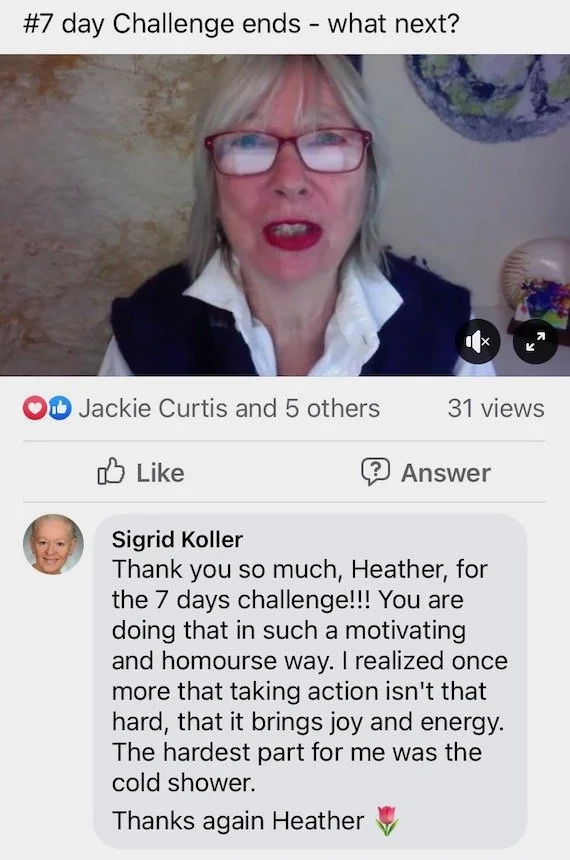Play the video of the woman speaking
Image resolution: width=570 pixels, height=860 pixels.
click(x=285, y=215)
